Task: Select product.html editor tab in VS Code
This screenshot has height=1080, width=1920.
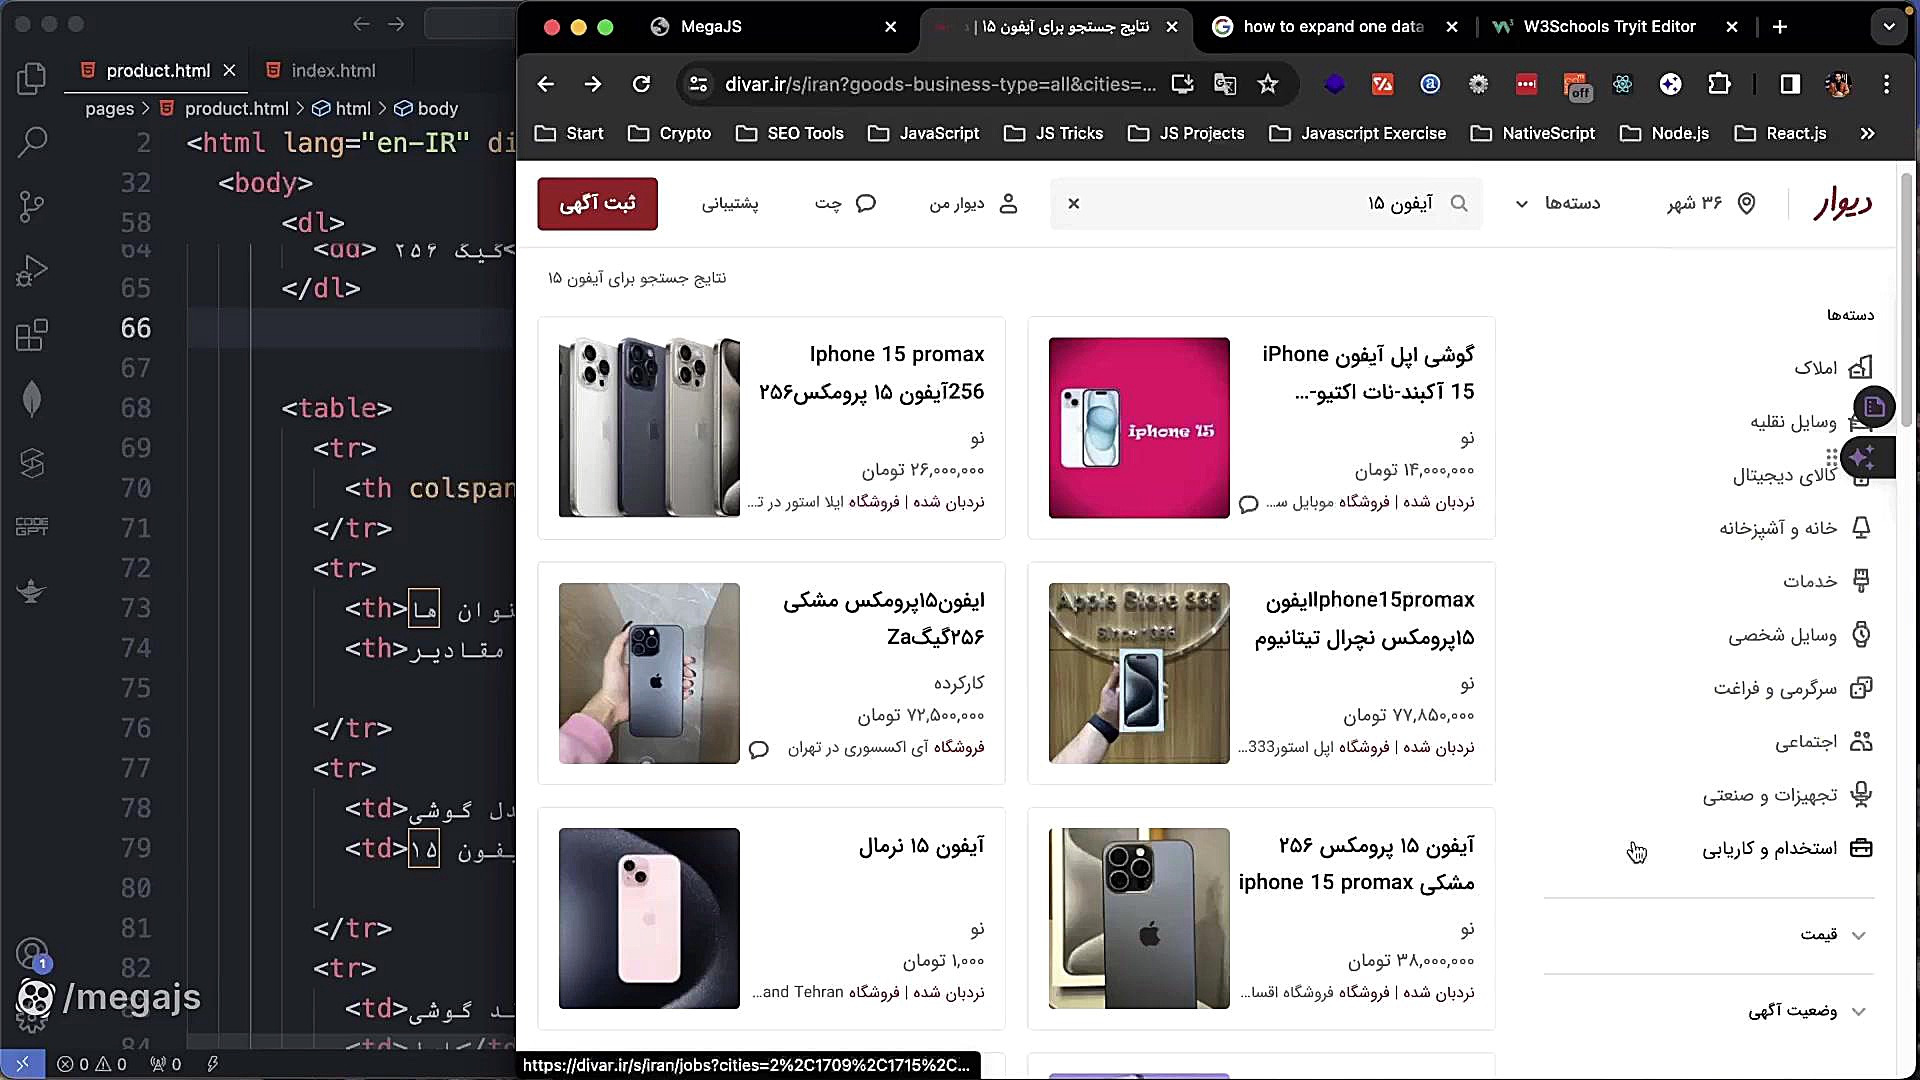Action: tap(157, 70)
